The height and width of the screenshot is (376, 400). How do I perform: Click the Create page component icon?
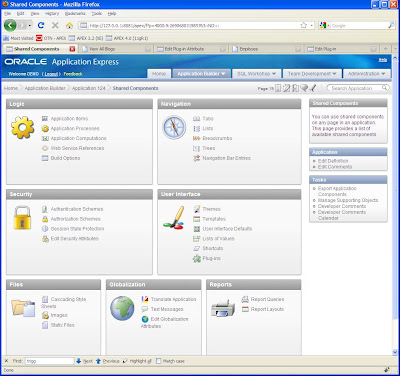295,88
